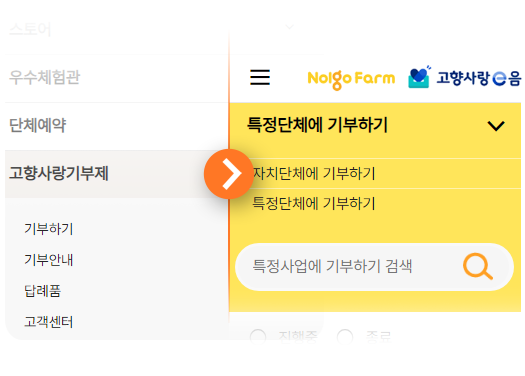Open the hamburger menu icon
525x376 pixels.
coord(260,77)
